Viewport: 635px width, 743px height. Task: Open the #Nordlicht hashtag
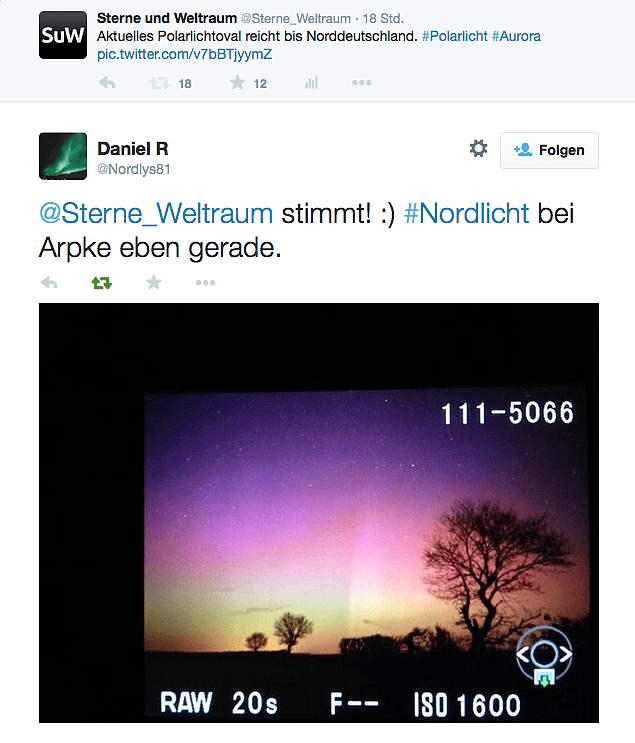pos(466,213)
